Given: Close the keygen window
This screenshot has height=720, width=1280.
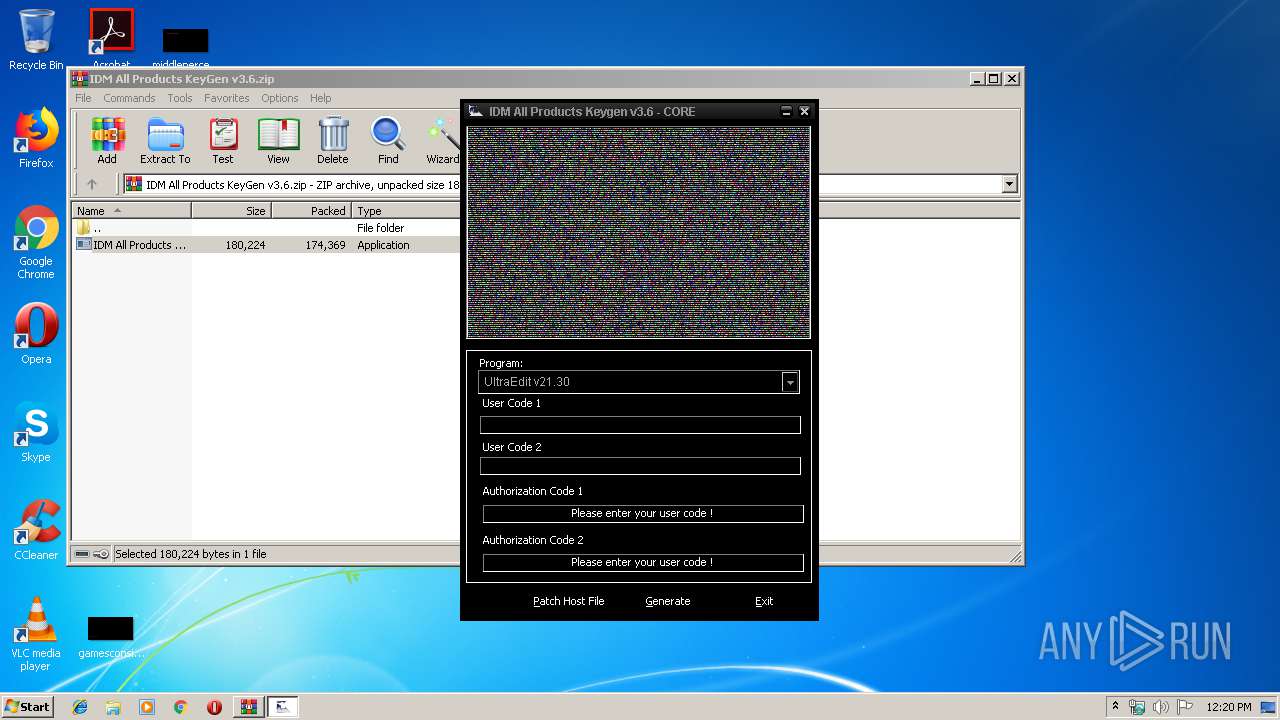Looking at the screenshot, I should (x=804, y=111).
